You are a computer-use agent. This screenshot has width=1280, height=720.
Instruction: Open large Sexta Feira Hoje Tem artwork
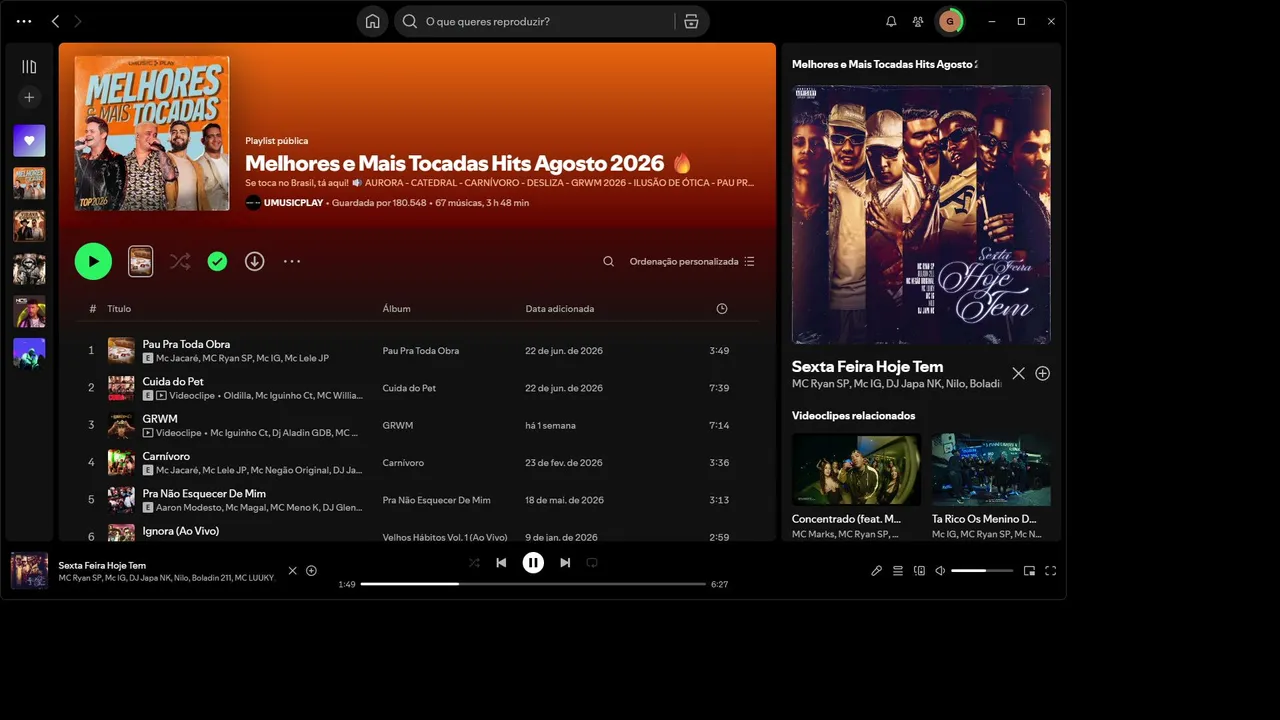[x=921, y=215]
